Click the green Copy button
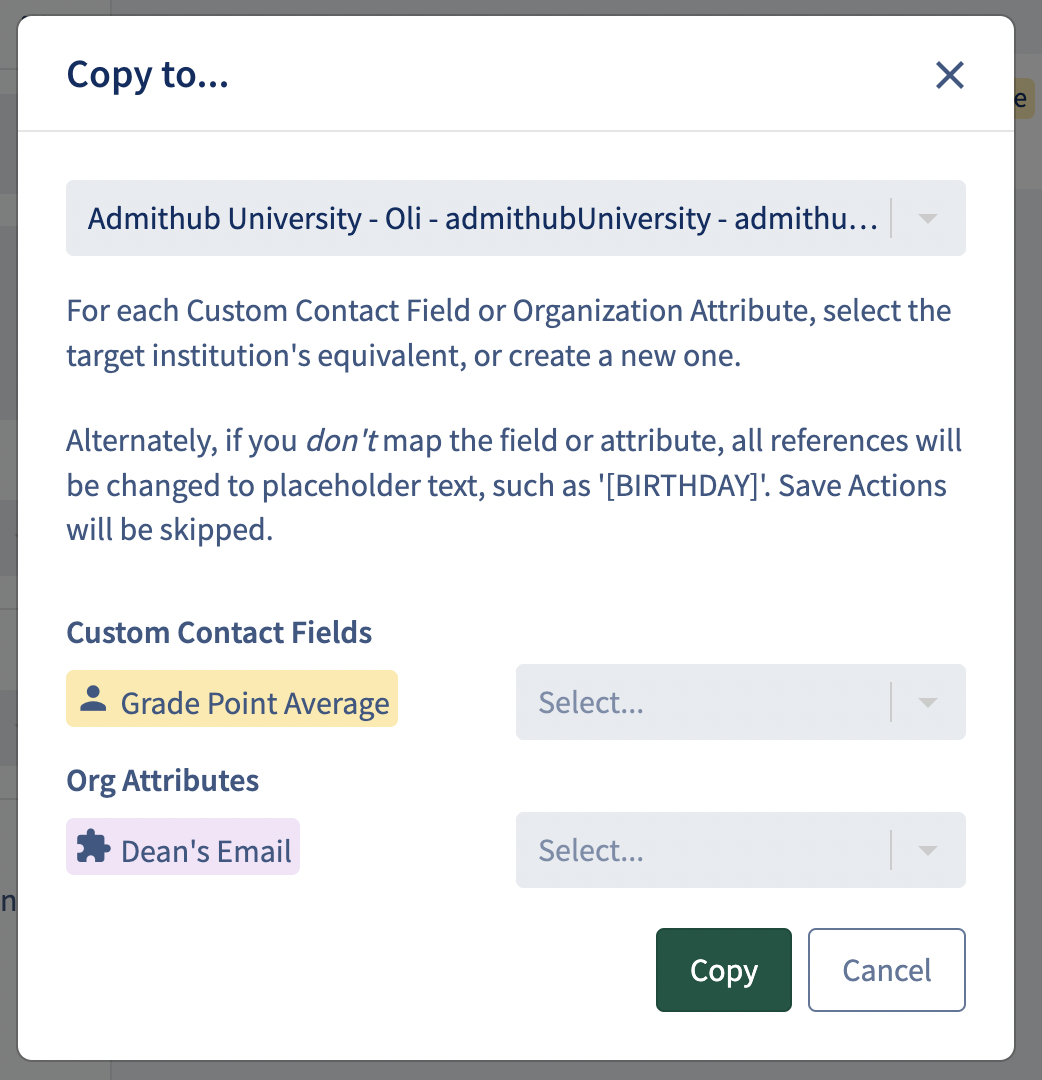 (723, 970)
